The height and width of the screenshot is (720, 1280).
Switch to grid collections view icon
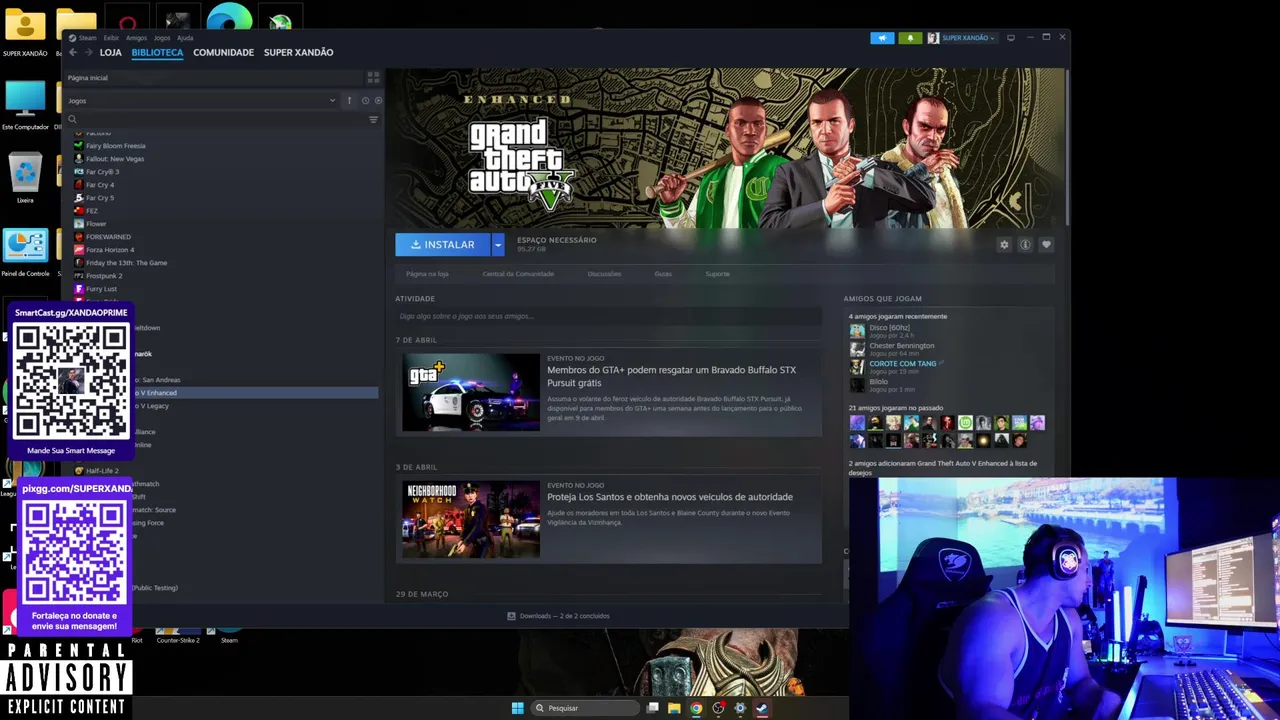point(373,77)
